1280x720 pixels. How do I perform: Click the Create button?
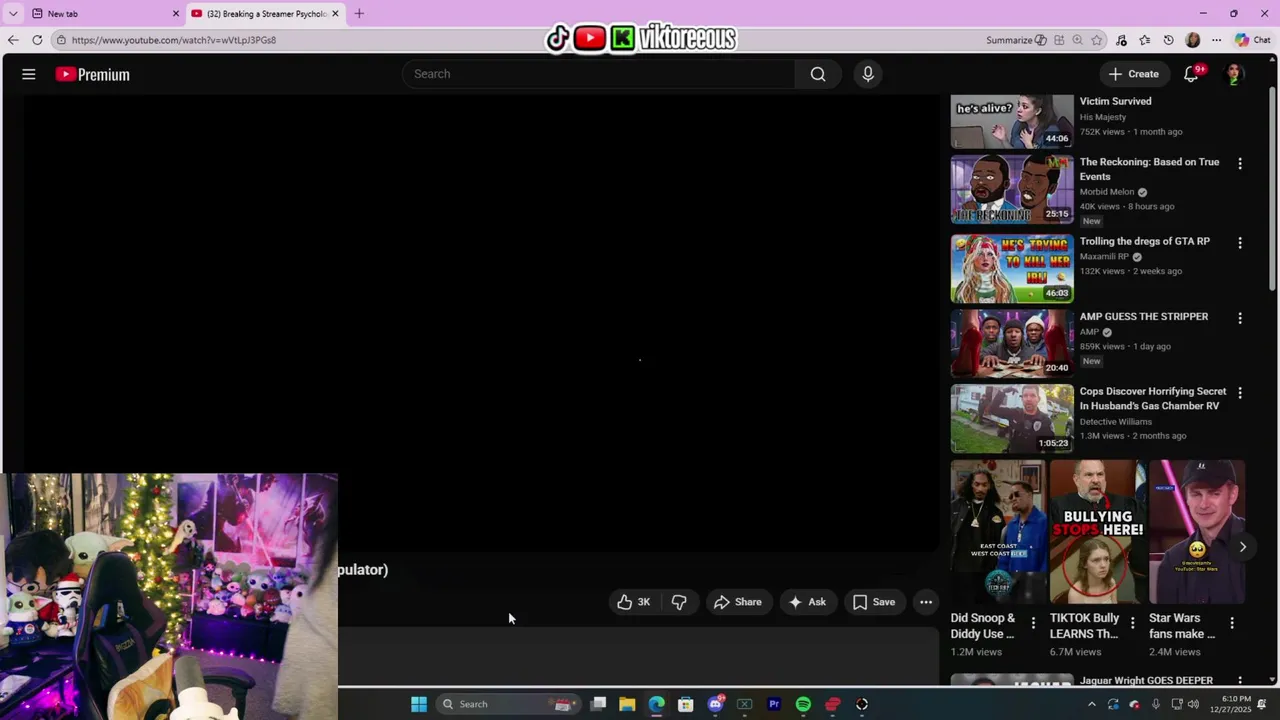(x=1133, y=74)
